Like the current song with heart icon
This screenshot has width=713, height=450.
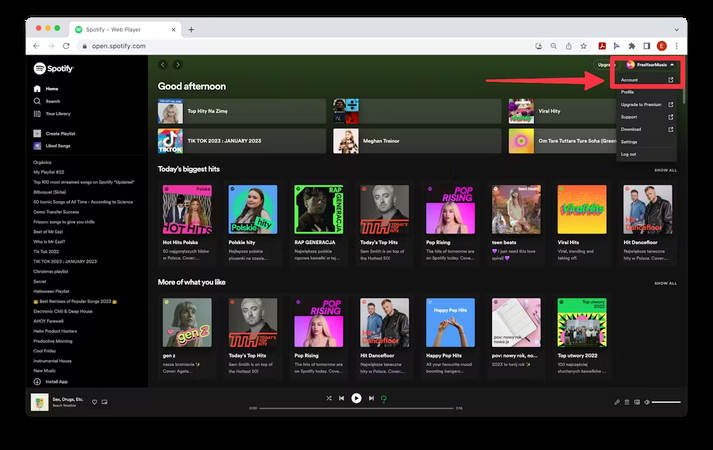(x=95, y=402)
